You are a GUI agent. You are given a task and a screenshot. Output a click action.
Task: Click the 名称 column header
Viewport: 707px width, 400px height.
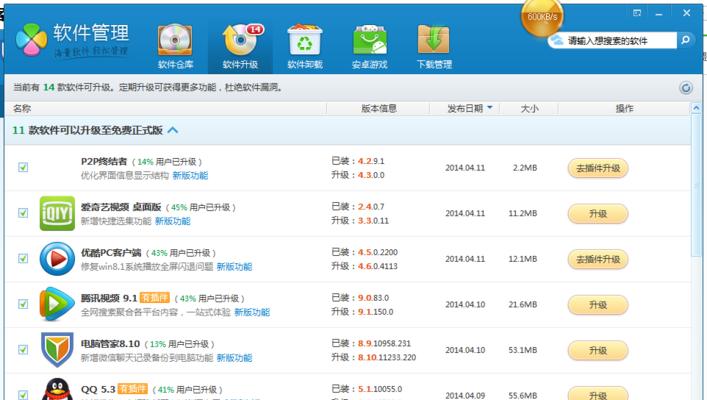[22, 108]
